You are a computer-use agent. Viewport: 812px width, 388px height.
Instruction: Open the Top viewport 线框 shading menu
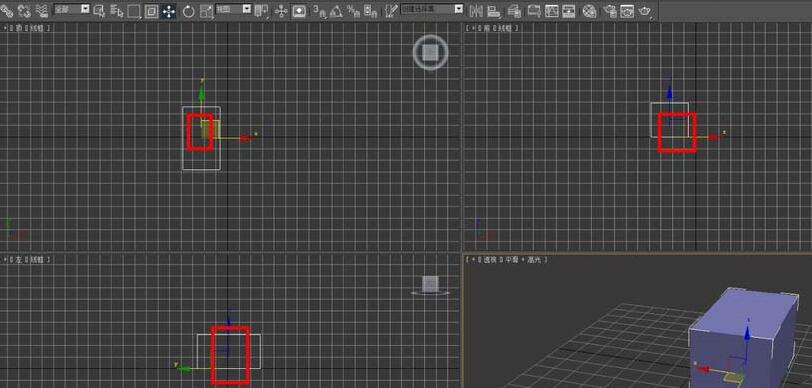click(37, 28)
